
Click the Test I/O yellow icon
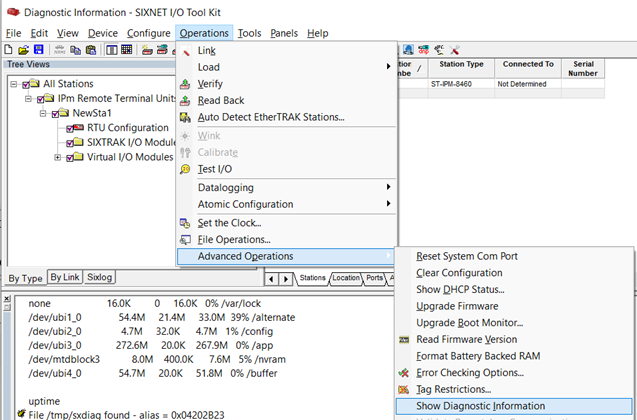pos(185,169)
